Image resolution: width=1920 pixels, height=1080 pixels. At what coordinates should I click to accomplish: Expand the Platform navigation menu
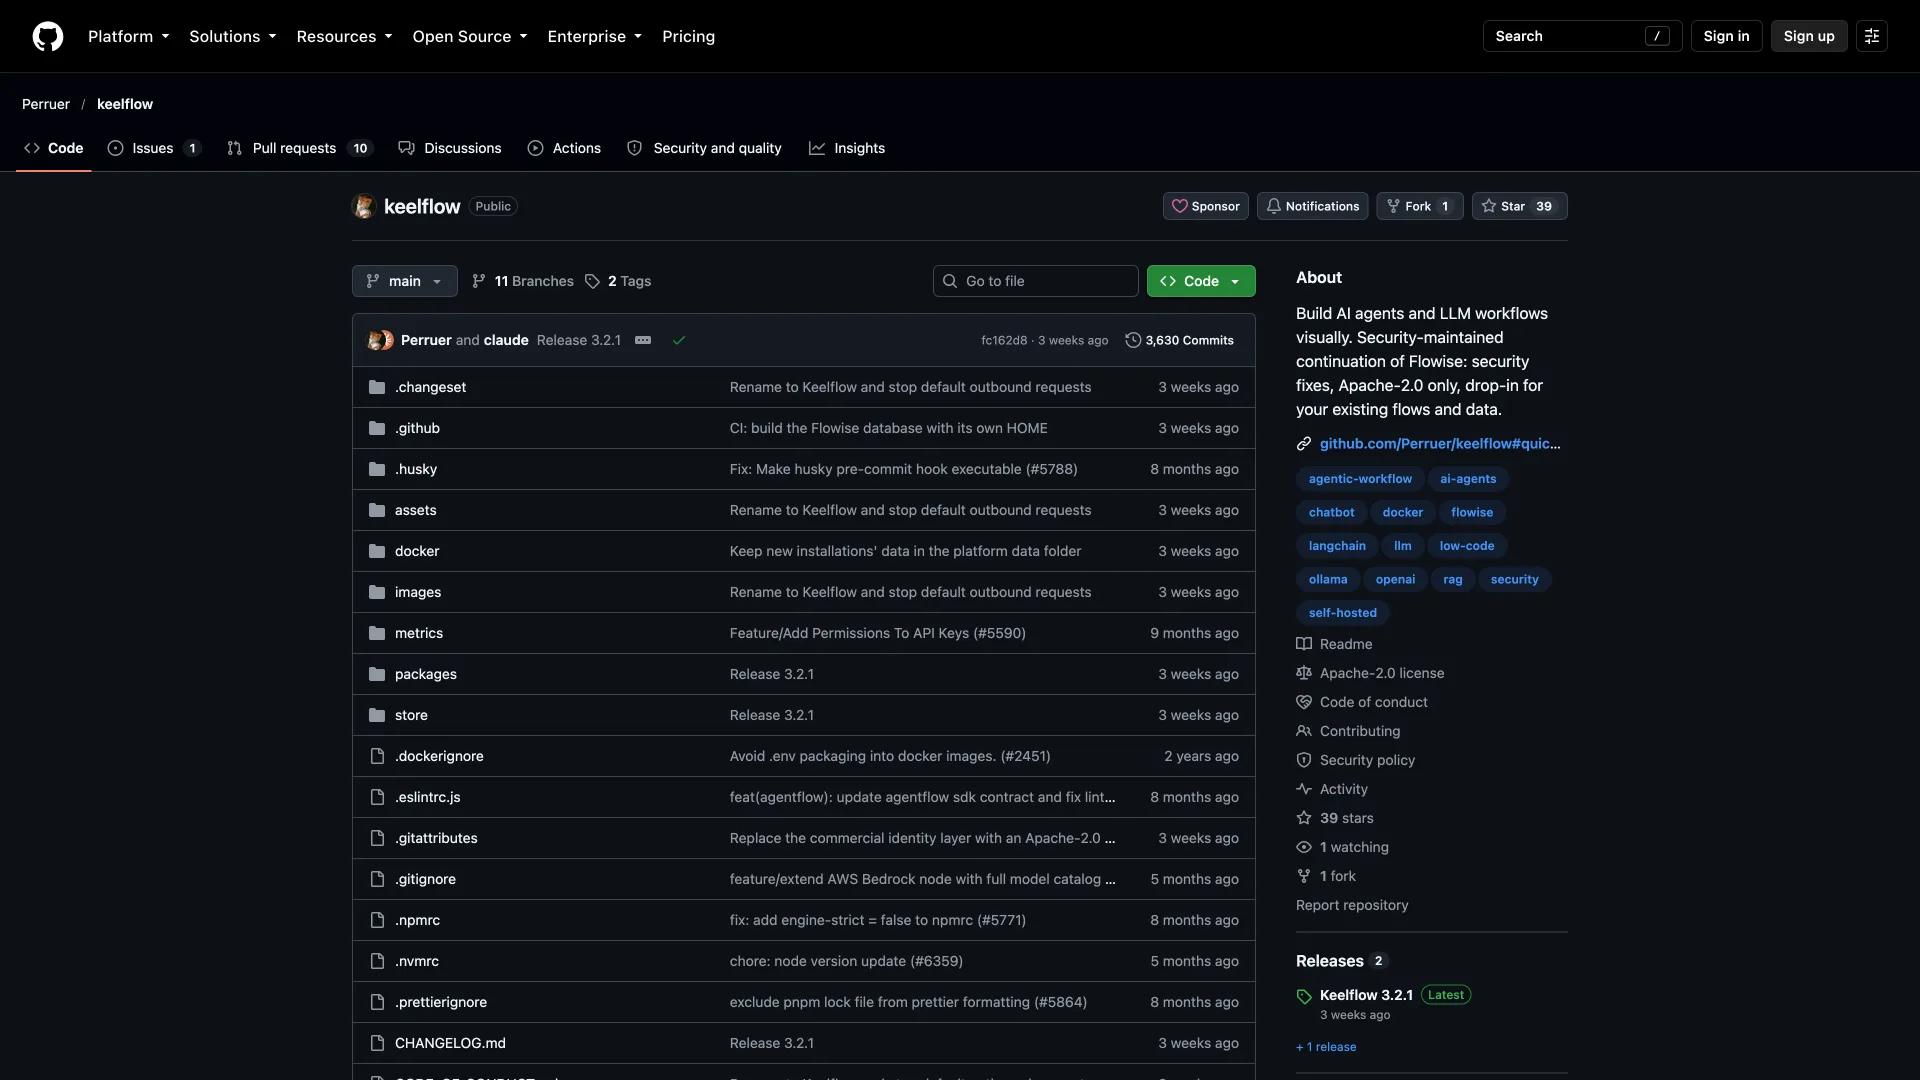click(129, 36)
